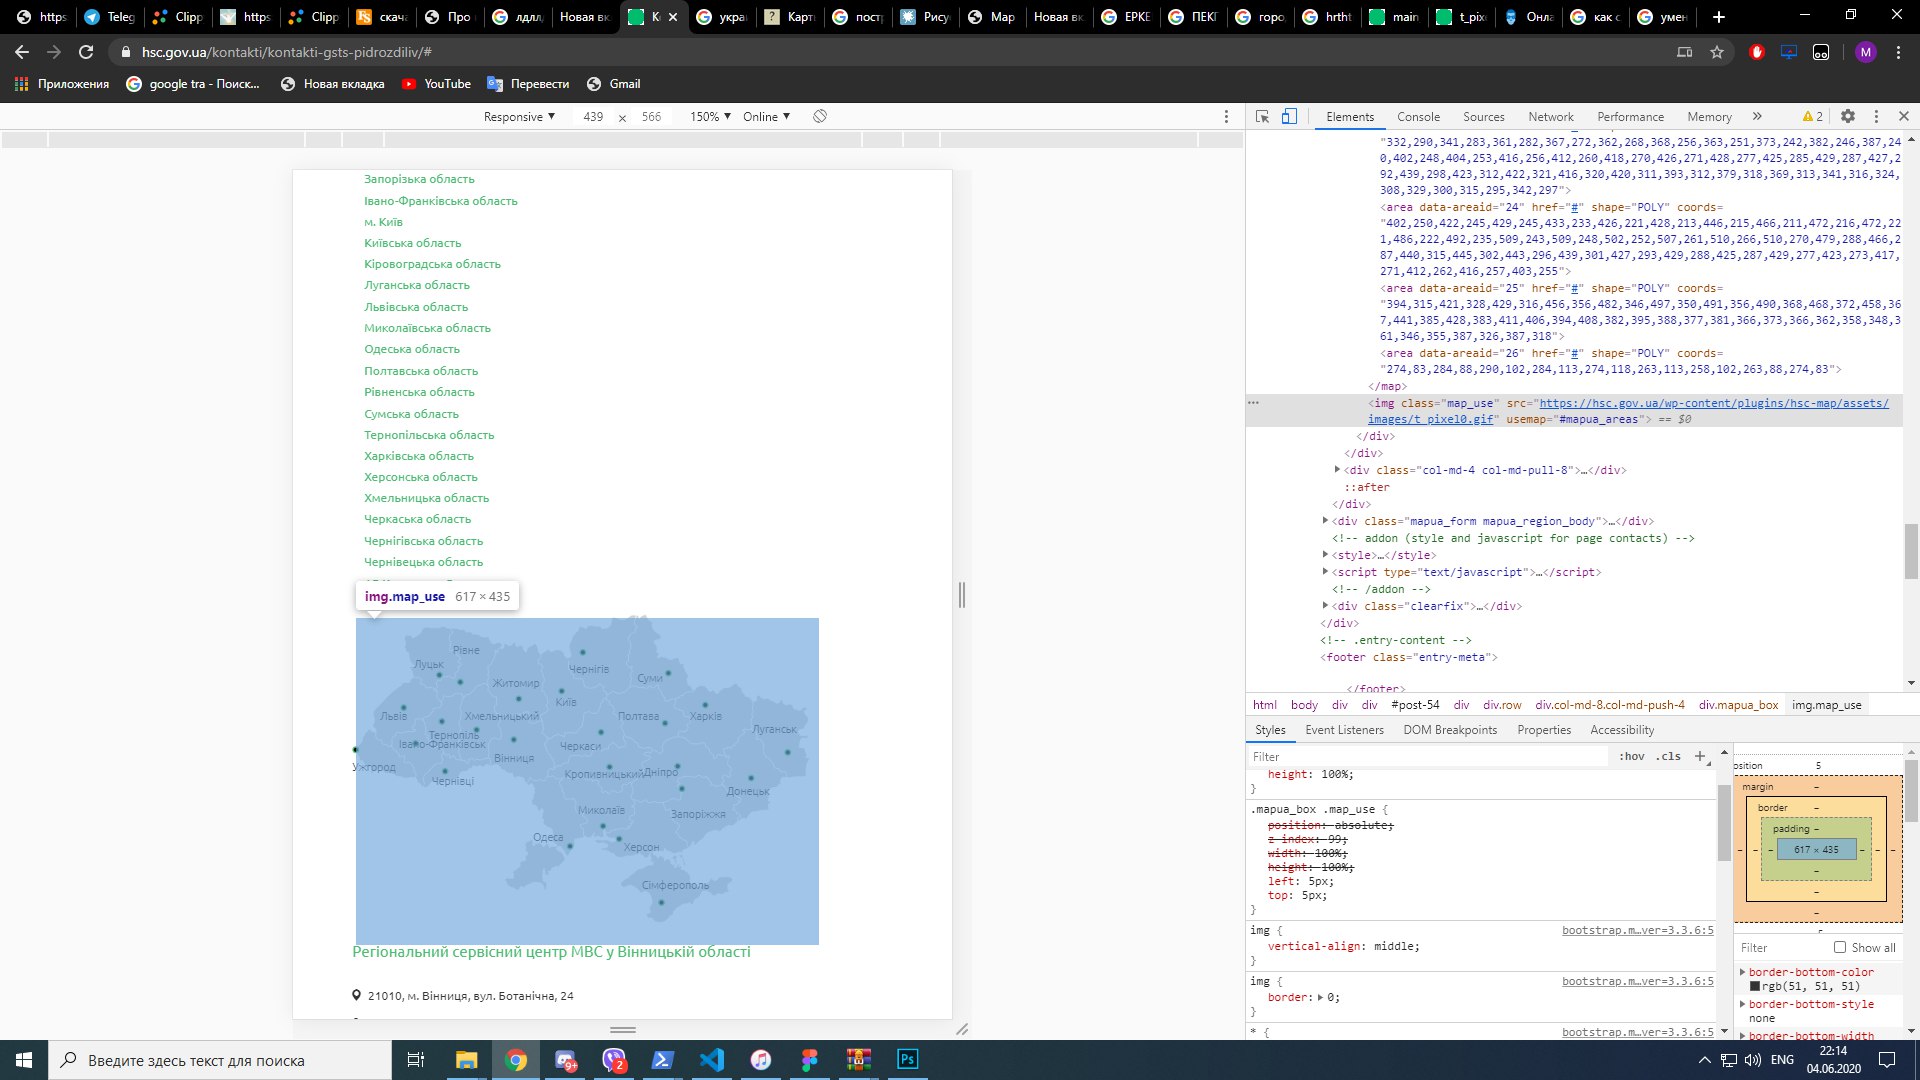Expand the div mapua_form mapua_region_body node
1920x1080 pixels.
click(1325, 521)
